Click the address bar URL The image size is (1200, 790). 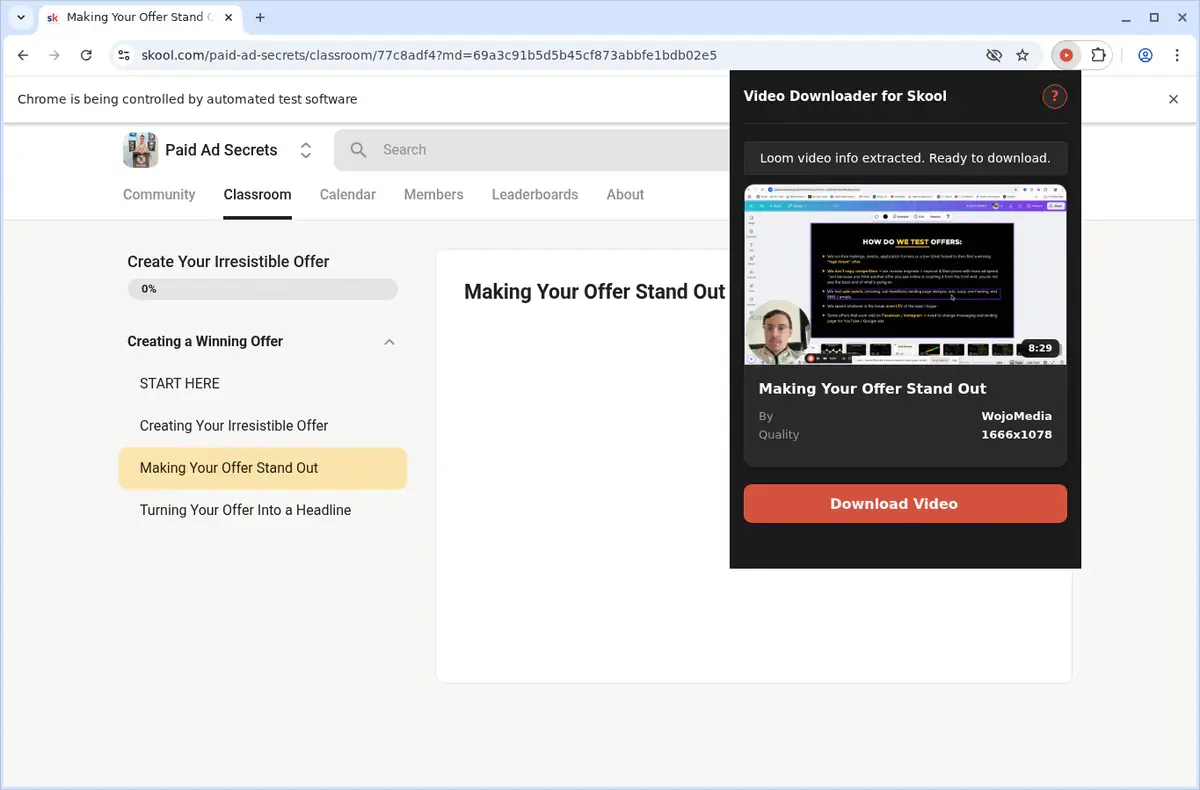coord(429,55)
